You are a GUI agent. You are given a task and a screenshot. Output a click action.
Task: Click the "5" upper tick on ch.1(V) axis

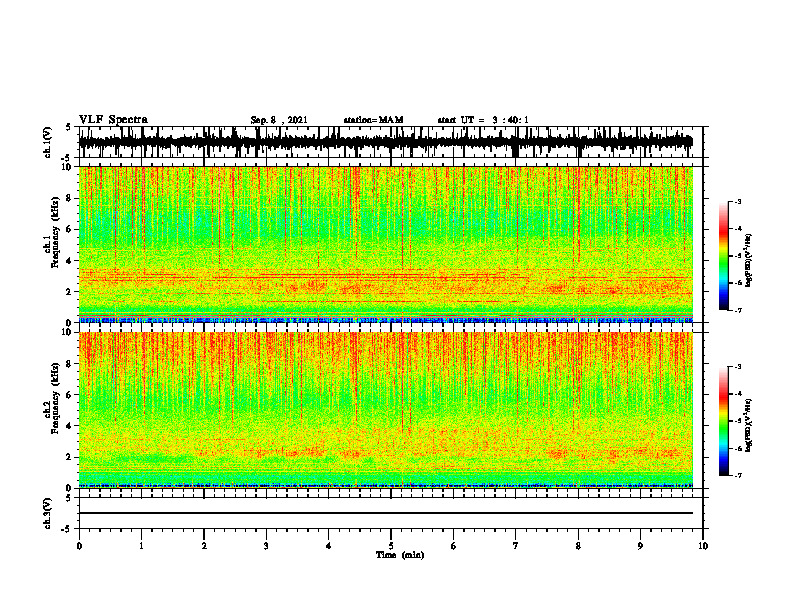pos(69,127)
